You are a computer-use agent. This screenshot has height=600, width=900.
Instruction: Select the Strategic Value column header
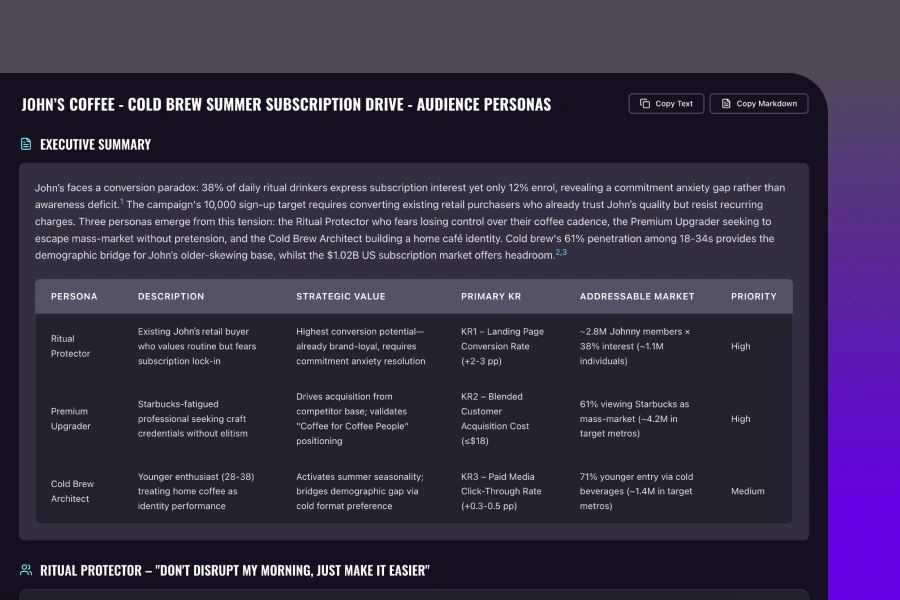340,297
